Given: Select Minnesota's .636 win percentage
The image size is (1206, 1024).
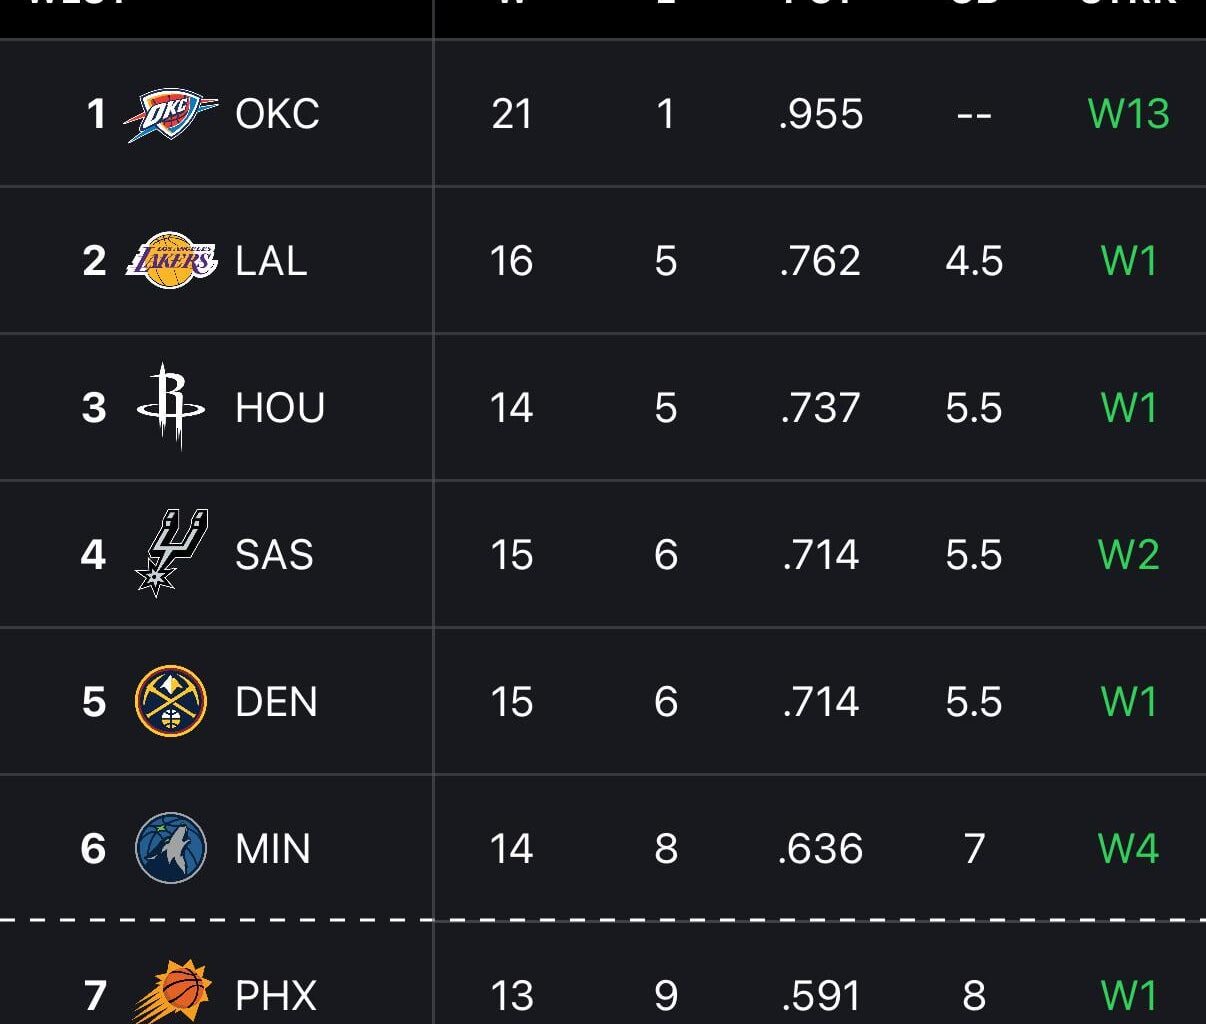Looking at the screenshot, I should point(821,849).
